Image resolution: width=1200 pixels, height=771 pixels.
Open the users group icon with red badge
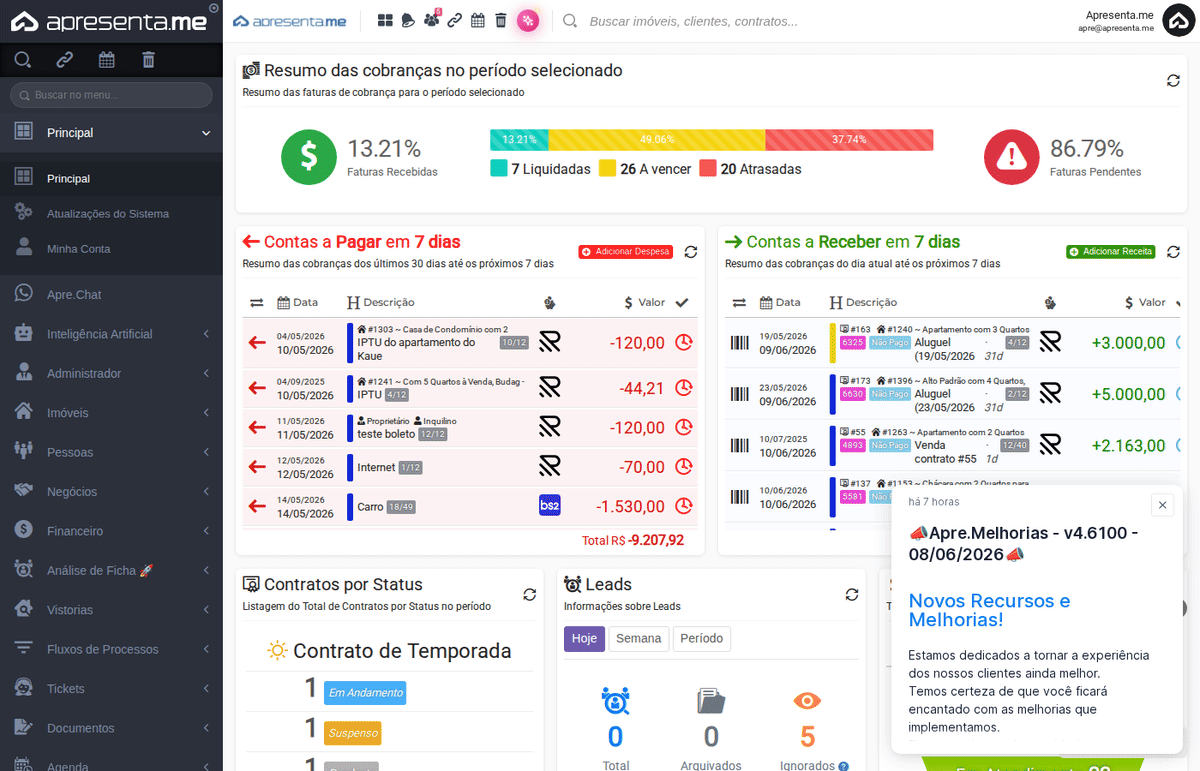point(431,20)
